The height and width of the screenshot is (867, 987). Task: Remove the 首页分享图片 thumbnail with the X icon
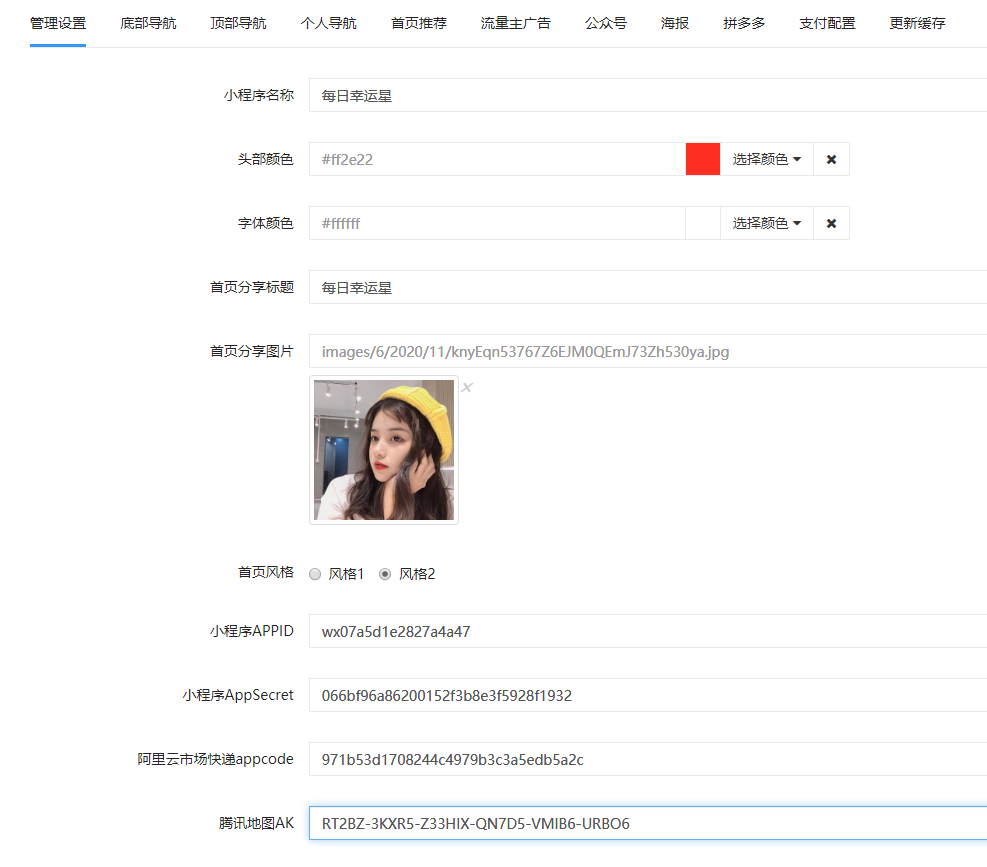pos(467,387)
